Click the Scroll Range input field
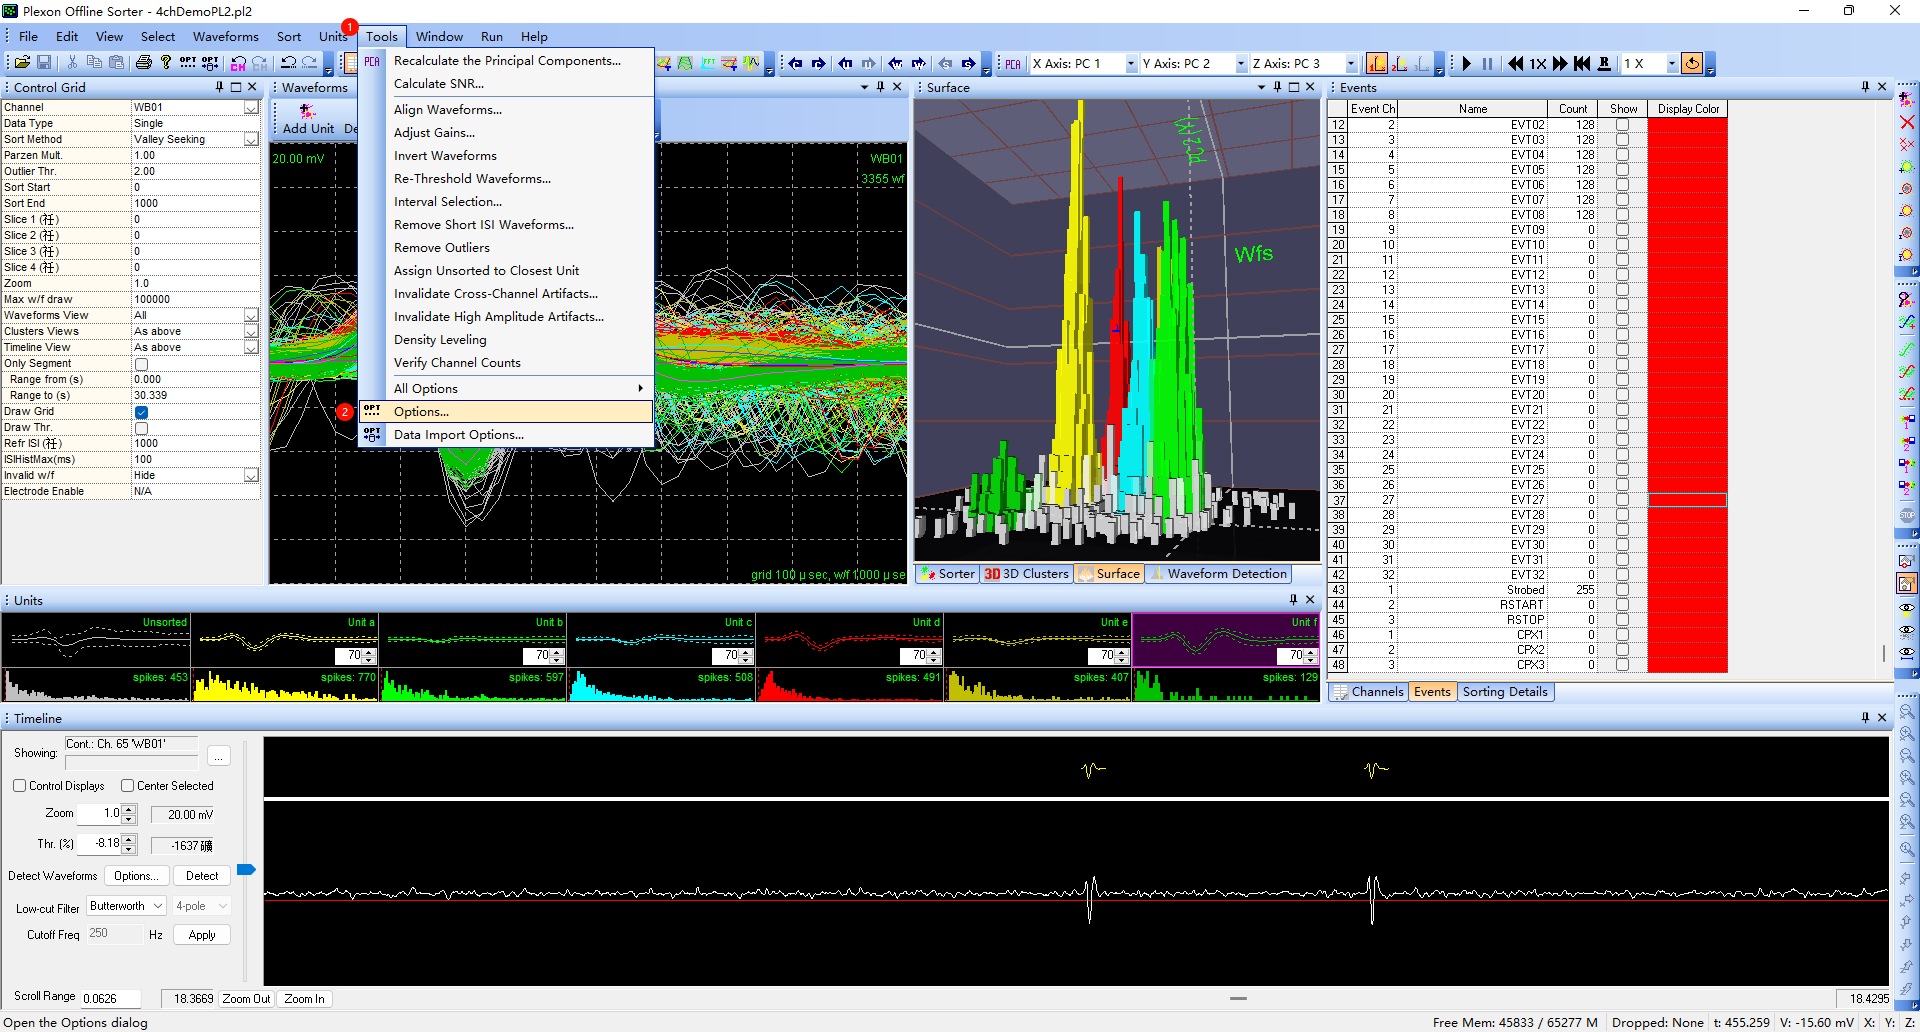The image size is (1920, 1032). [110, 999]
